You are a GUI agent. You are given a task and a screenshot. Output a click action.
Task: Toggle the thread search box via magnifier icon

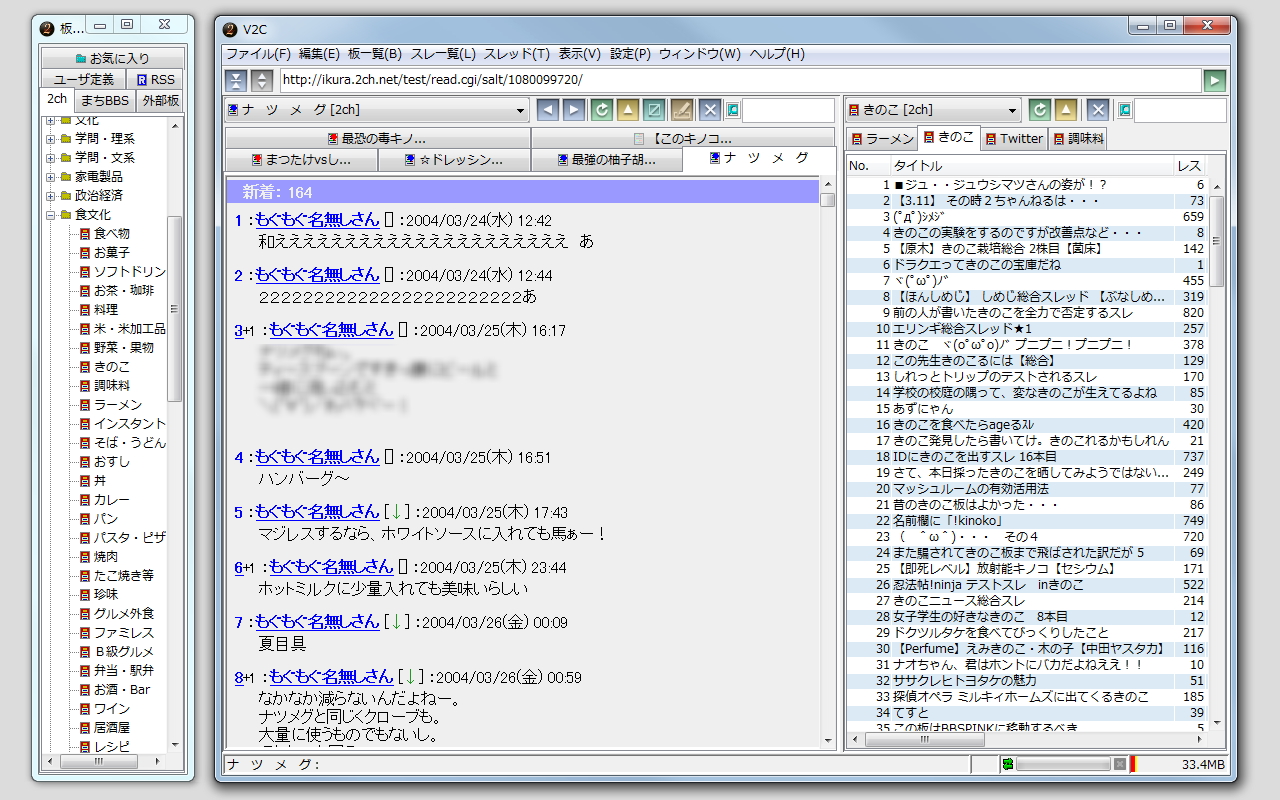coord(732,110)
